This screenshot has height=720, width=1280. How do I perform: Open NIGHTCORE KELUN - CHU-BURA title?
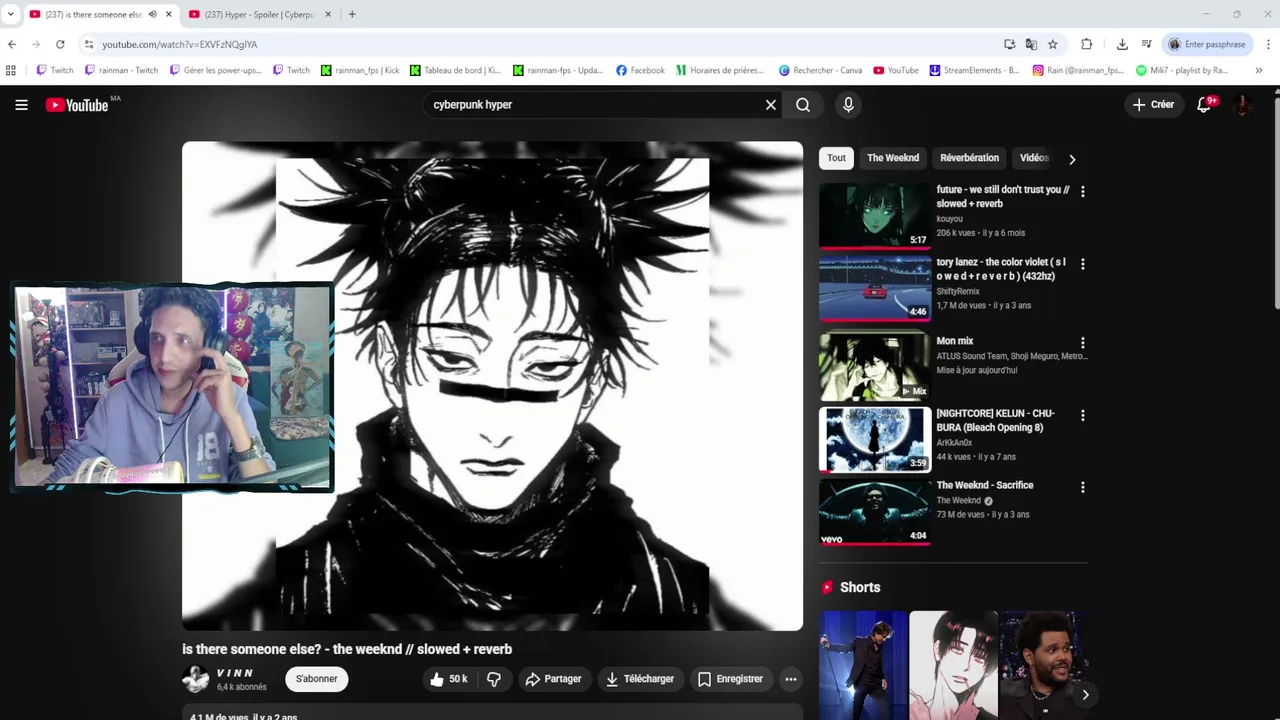click(995, 420)
